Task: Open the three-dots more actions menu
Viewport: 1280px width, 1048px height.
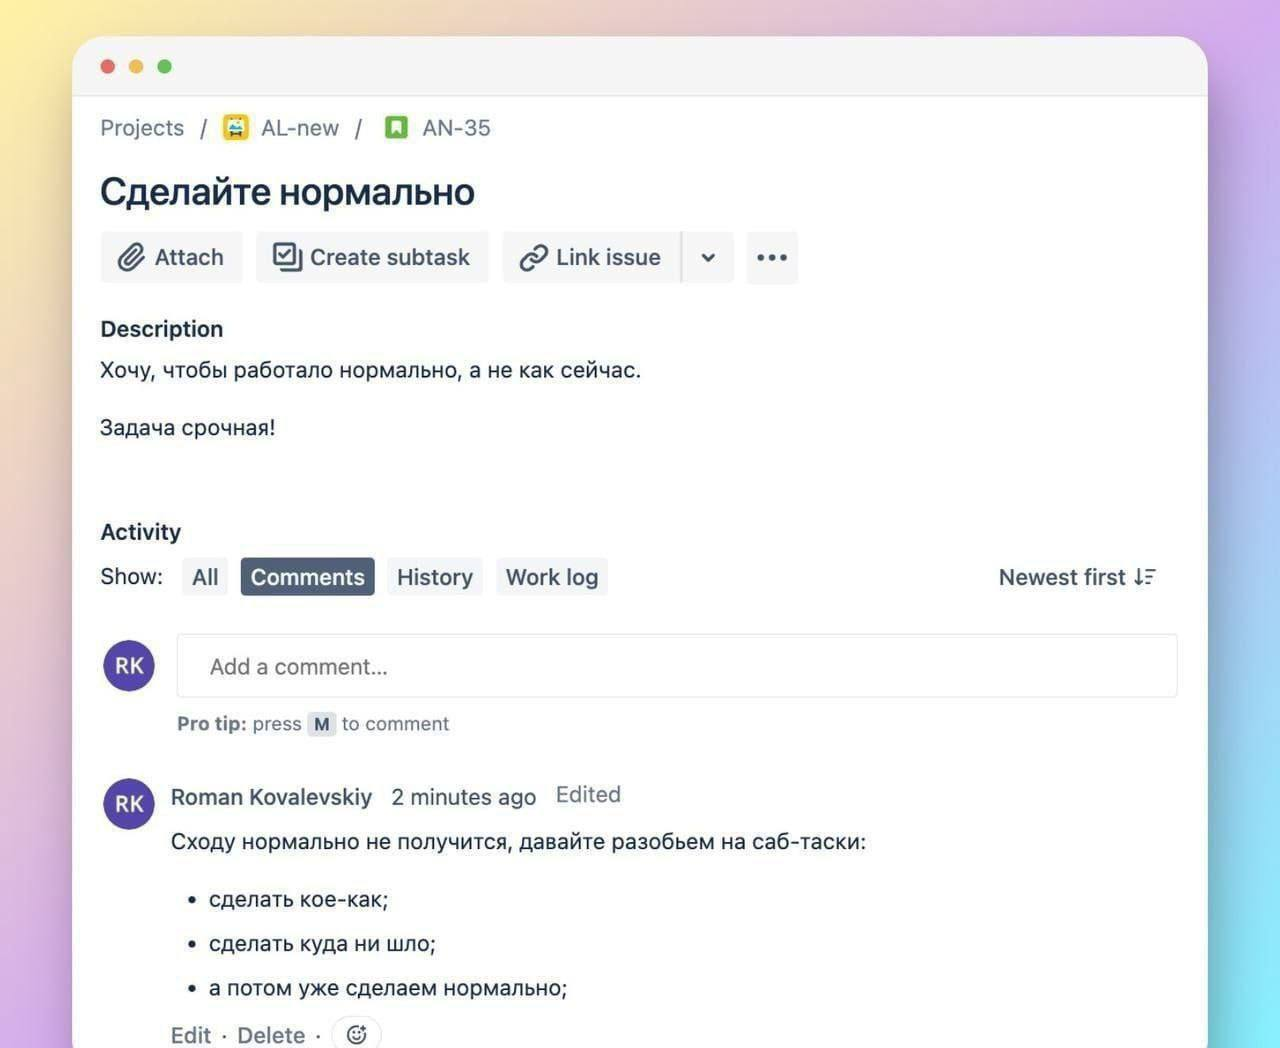Action: [x=772, y=257]
